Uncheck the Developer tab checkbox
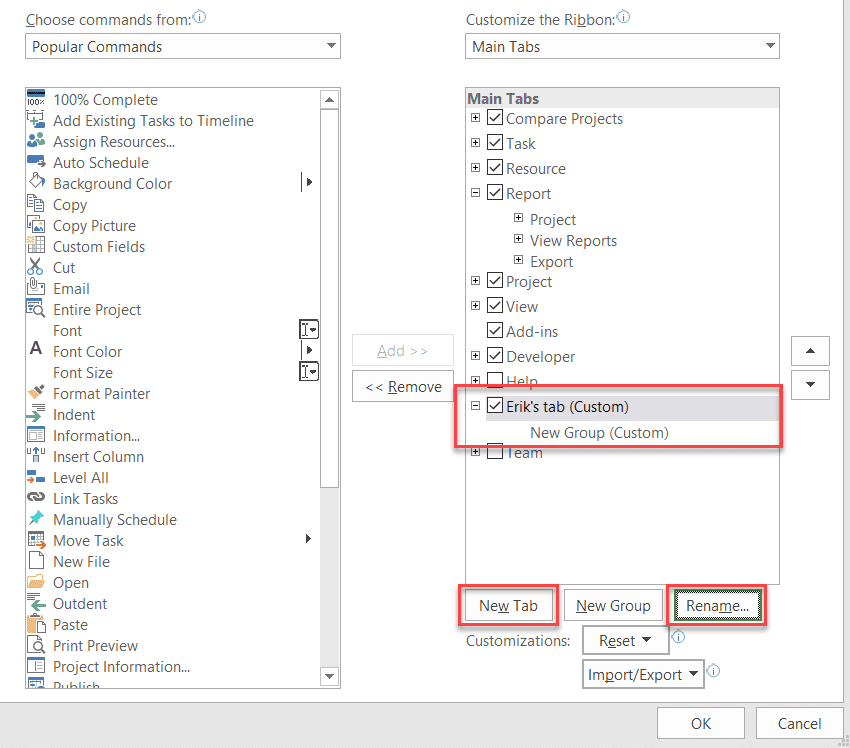 [495, 356]
